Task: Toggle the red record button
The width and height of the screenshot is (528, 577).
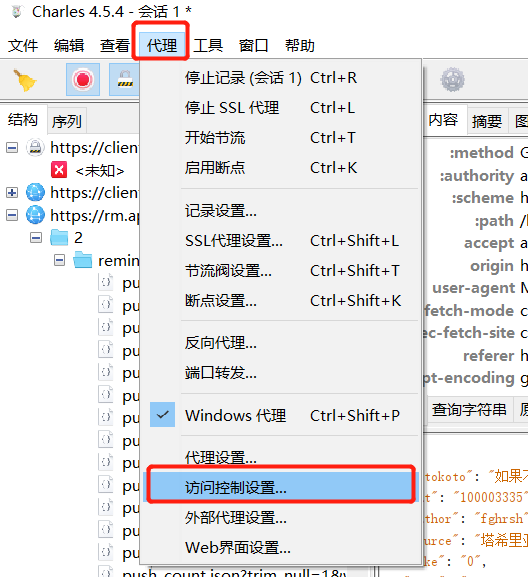Action: (83, 79)
